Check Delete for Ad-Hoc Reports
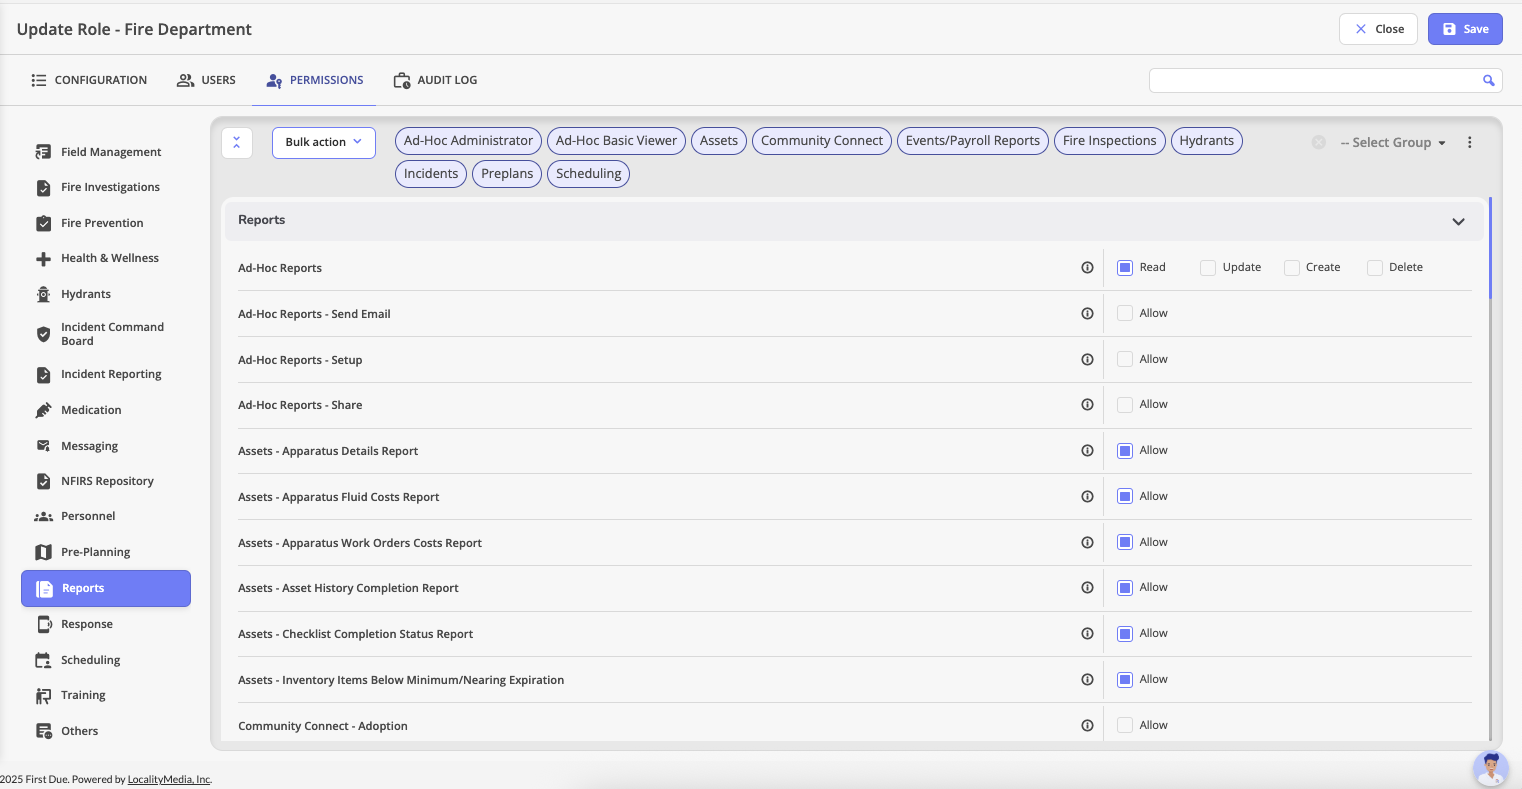The height and width of the screenshot is (789, 1522). click(x=1375, y=267)
